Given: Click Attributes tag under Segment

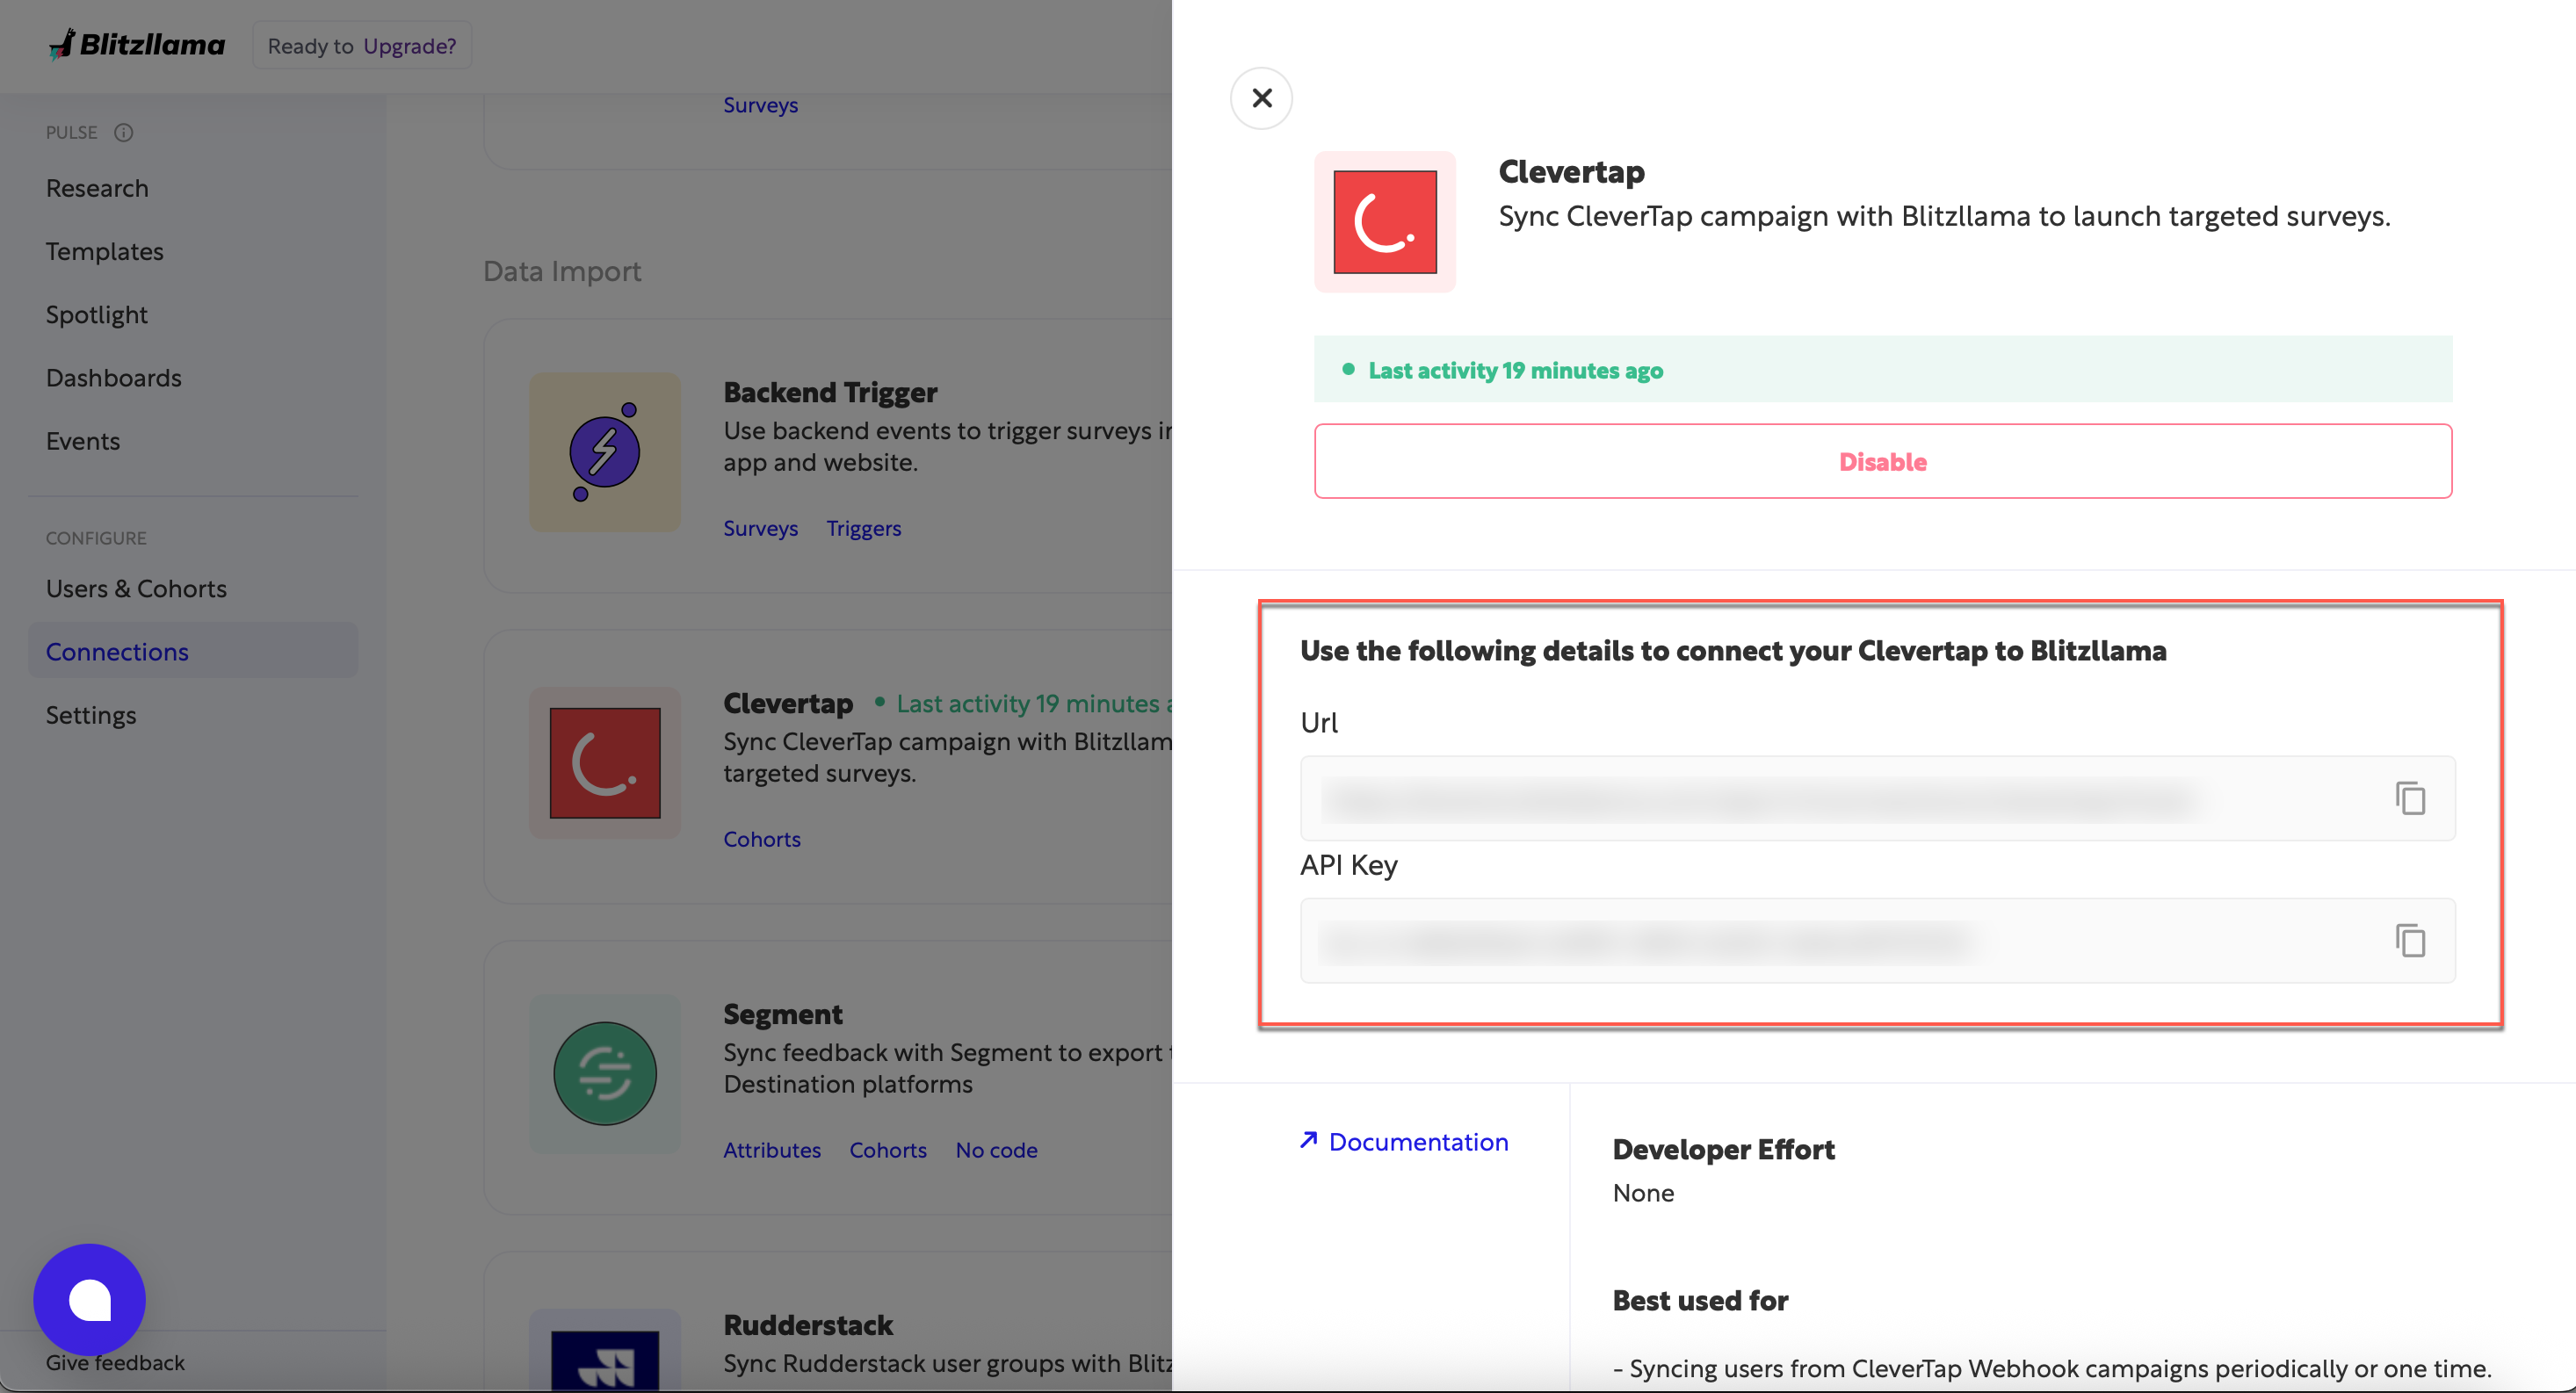Looking at the screenshot, I should [772, 1150].
